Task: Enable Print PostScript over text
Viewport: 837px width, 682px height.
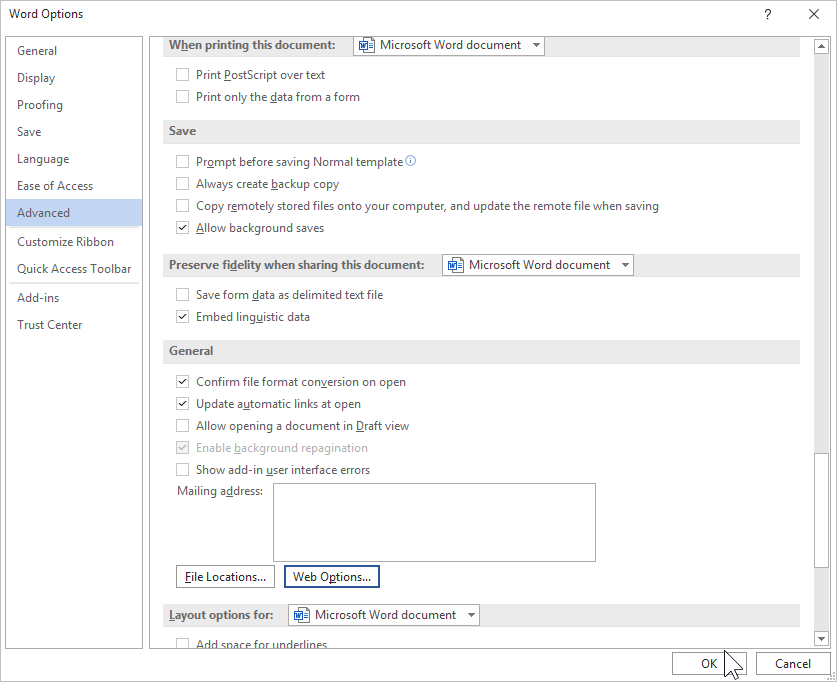Action: pos(182,75)
